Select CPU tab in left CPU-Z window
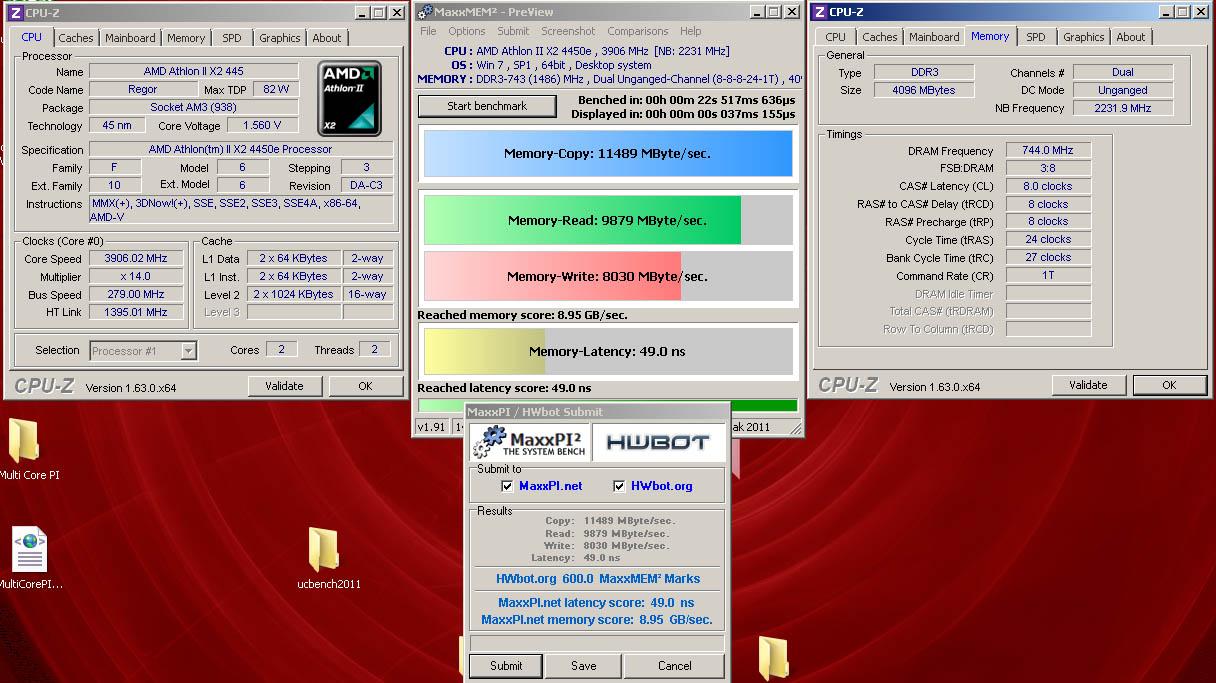 32,37
